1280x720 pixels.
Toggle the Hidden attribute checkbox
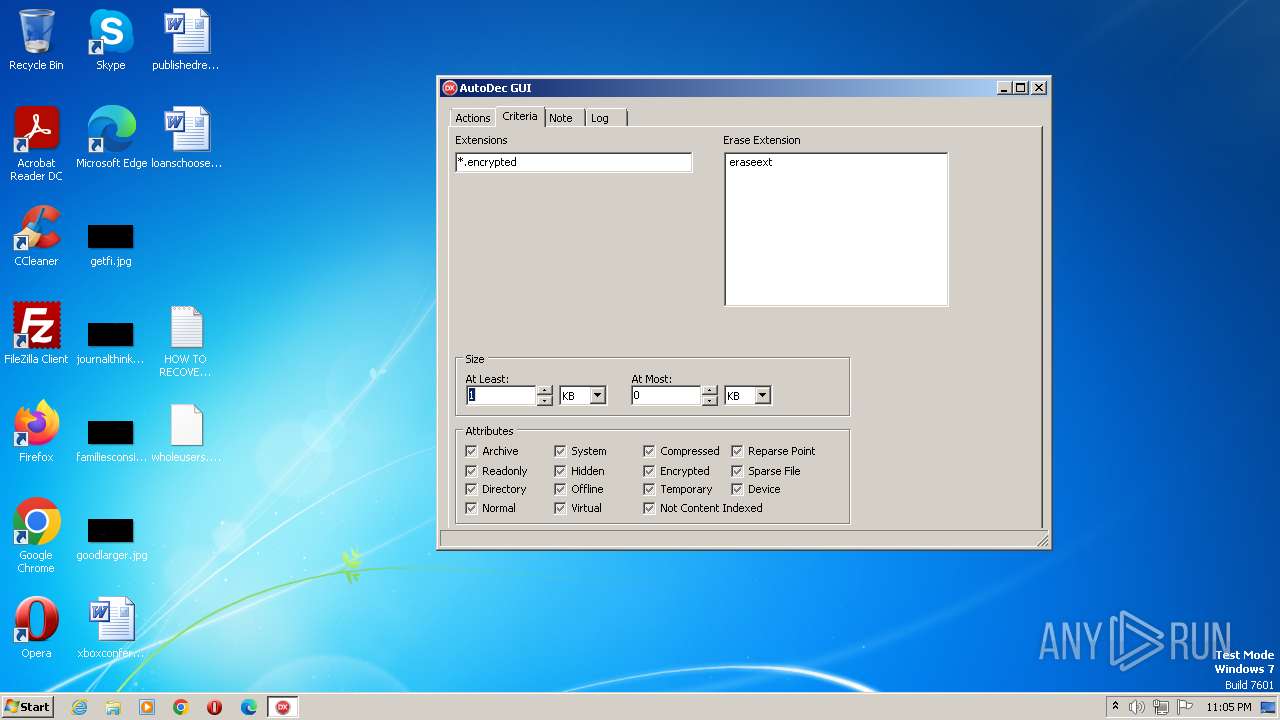(560, 471)
